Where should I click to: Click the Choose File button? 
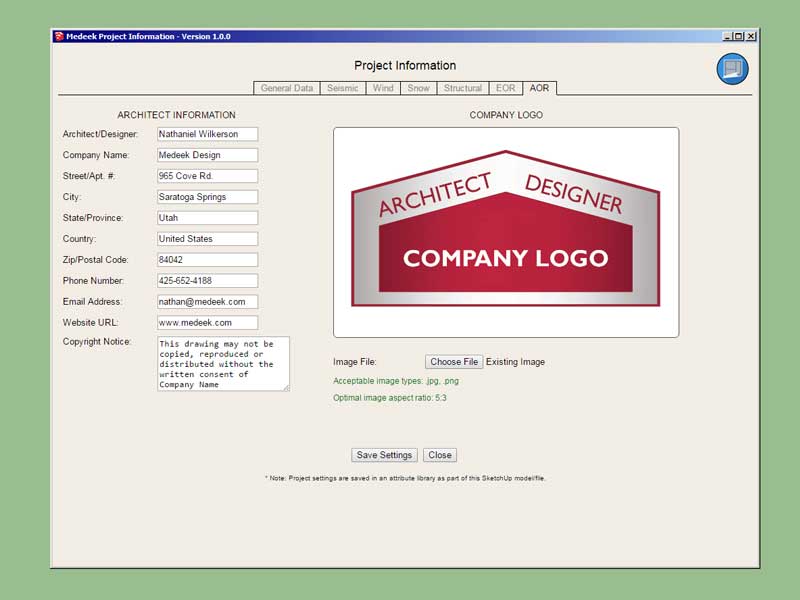pos(454,362)
